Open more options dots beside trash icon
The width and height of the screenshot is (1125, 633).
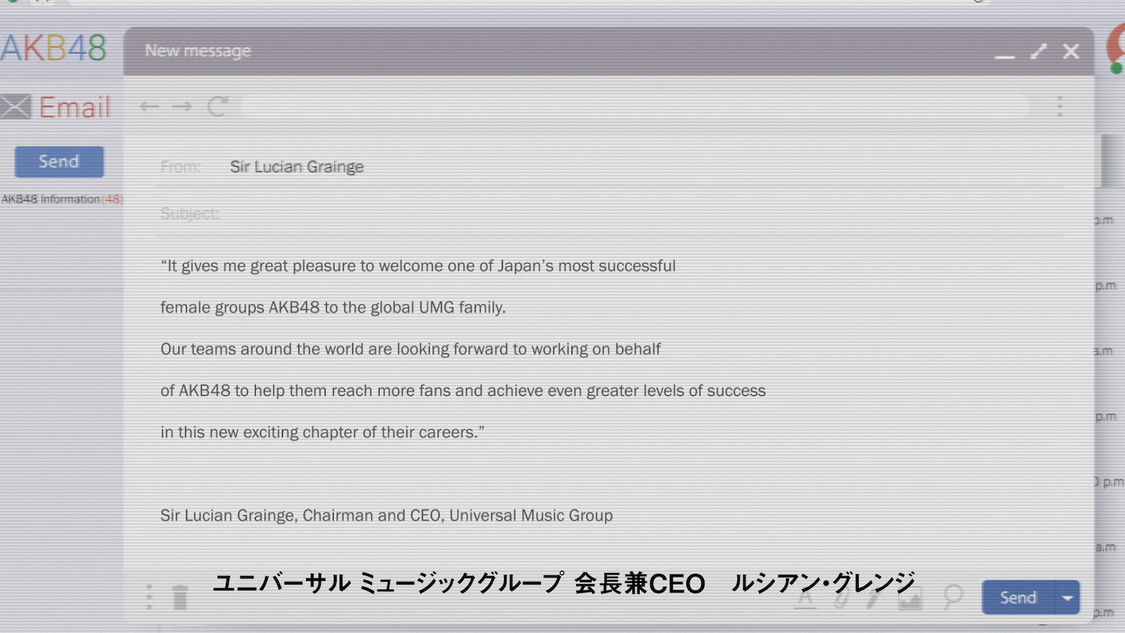coord(149,597)
